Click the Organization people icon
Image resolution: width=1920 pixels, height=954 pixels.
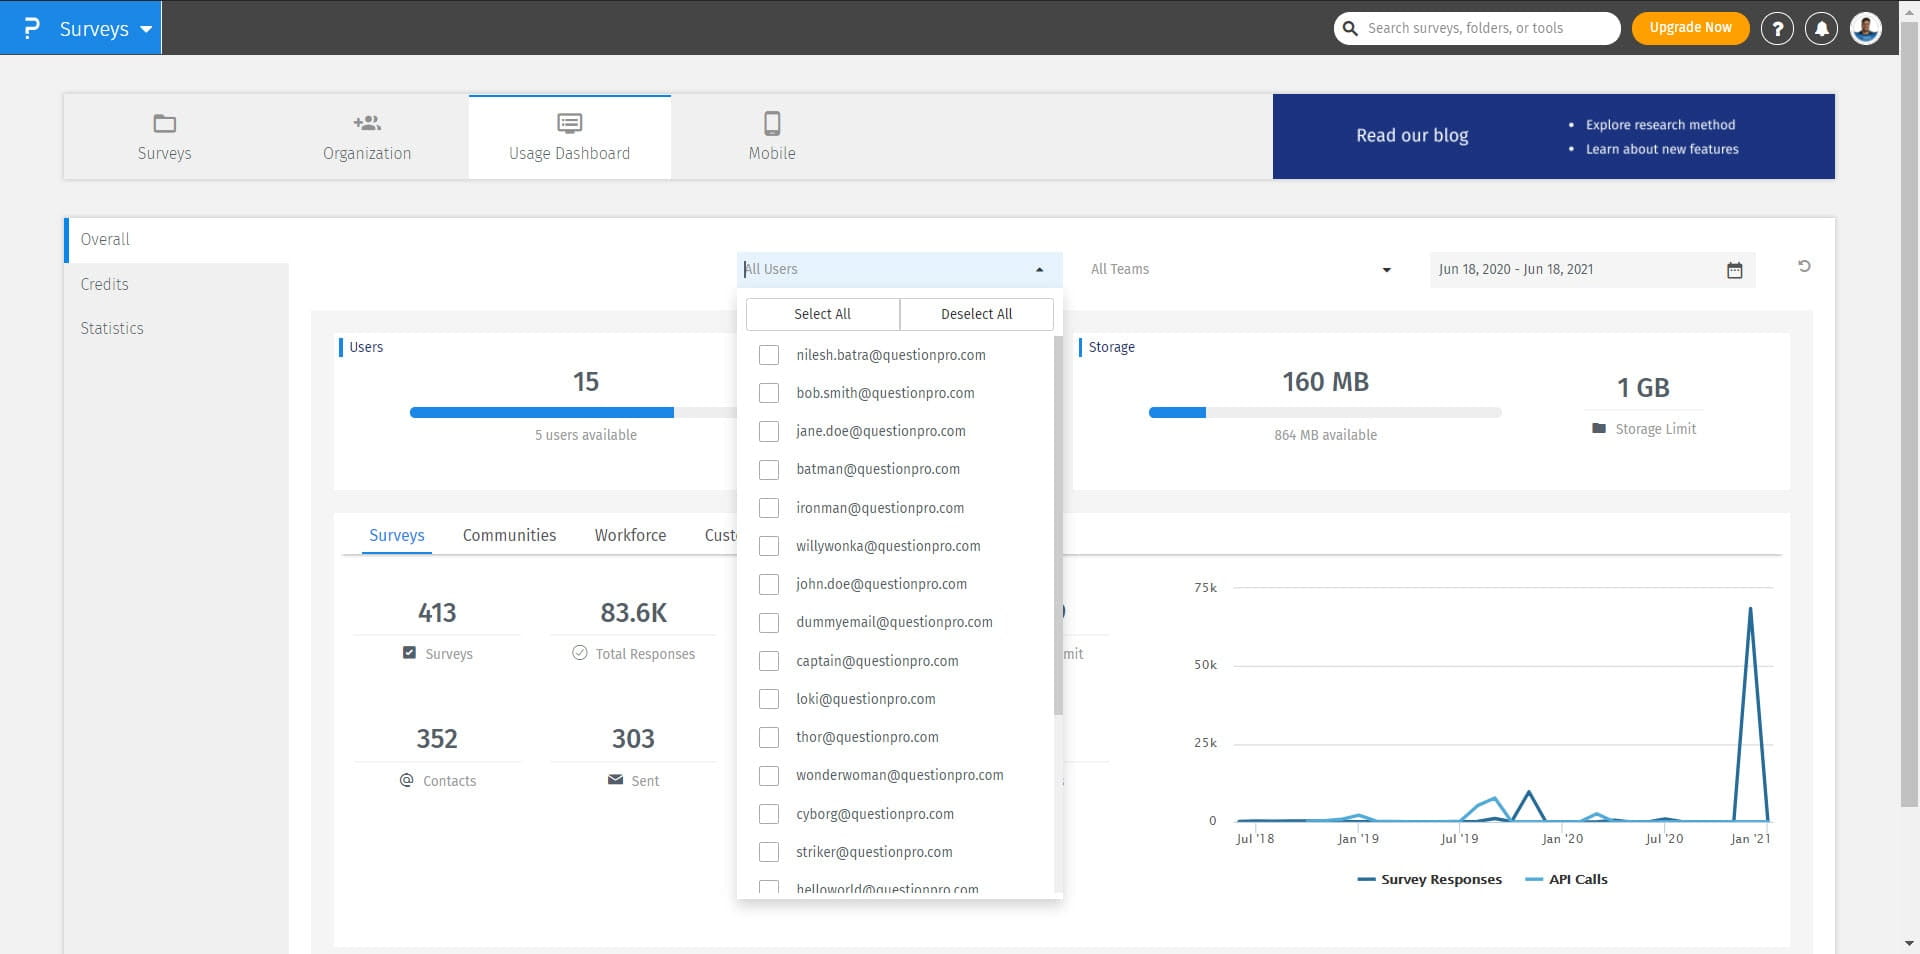pyautogui.click(x=367, y=124)
